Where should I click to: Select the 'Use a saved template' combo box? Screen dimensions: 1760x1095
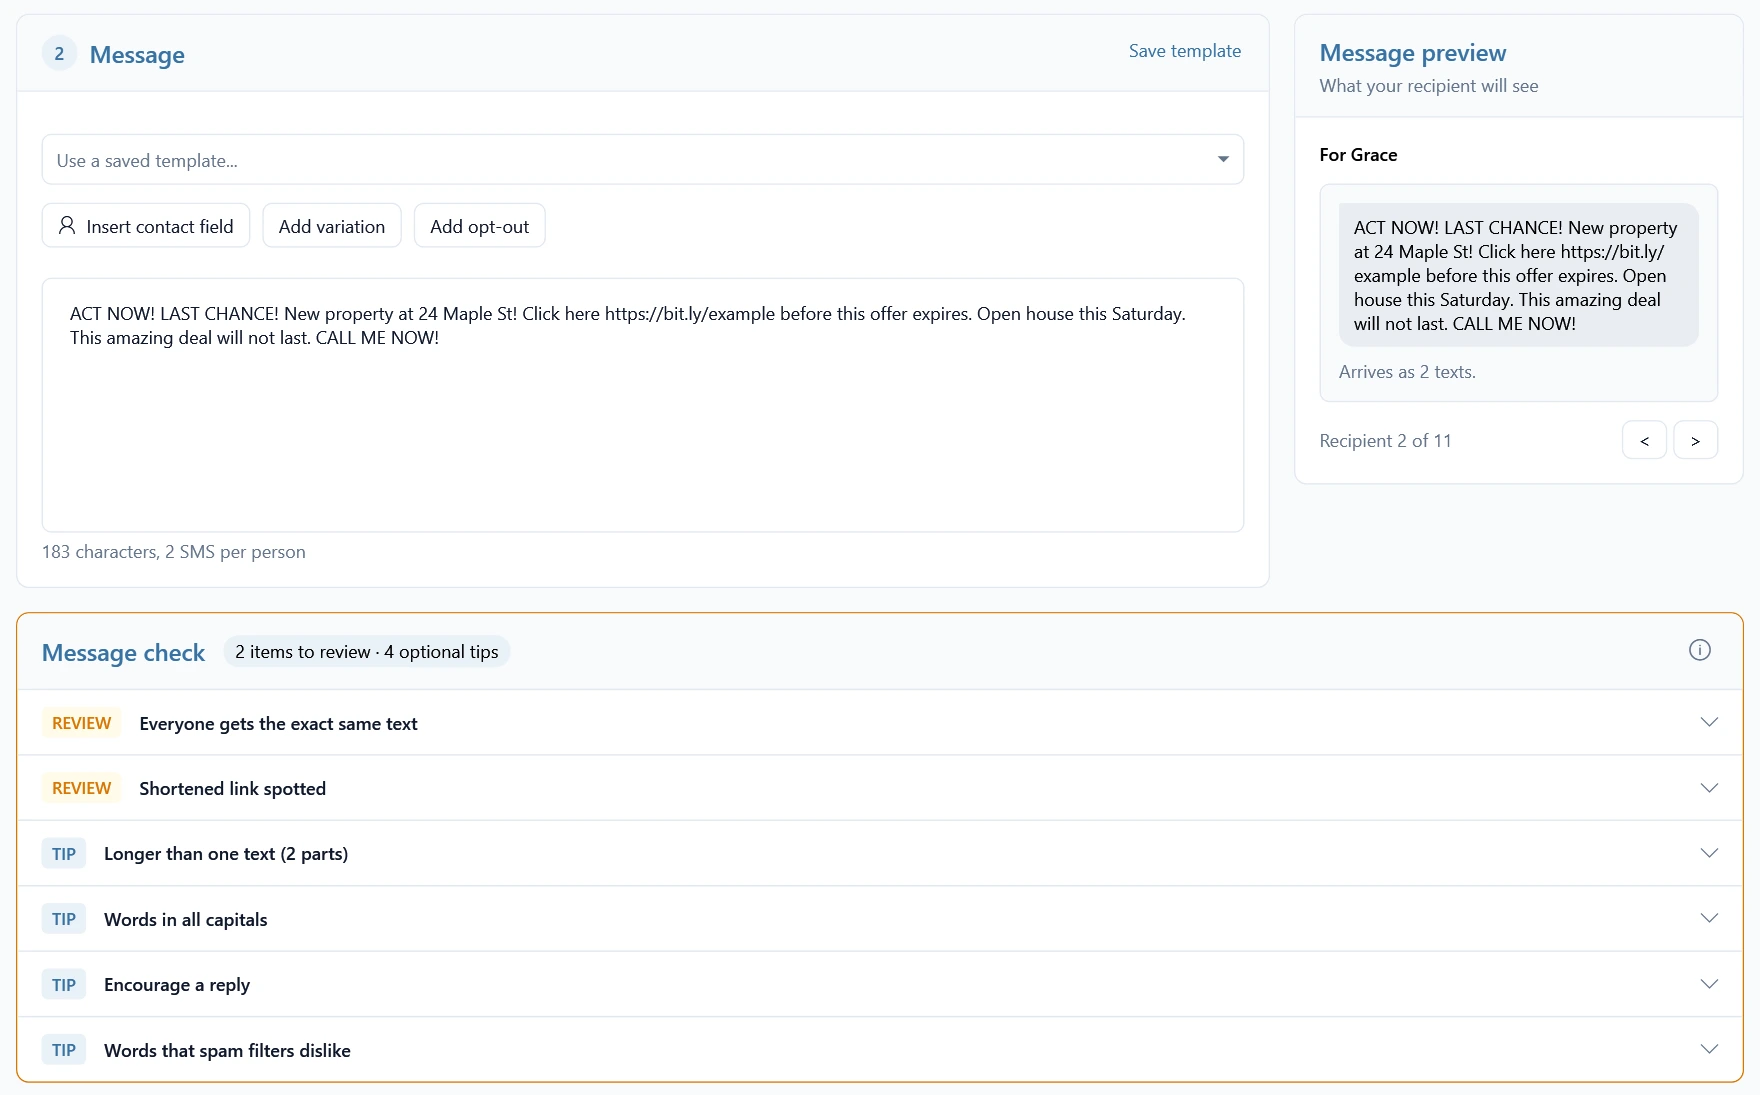[643, 159]
